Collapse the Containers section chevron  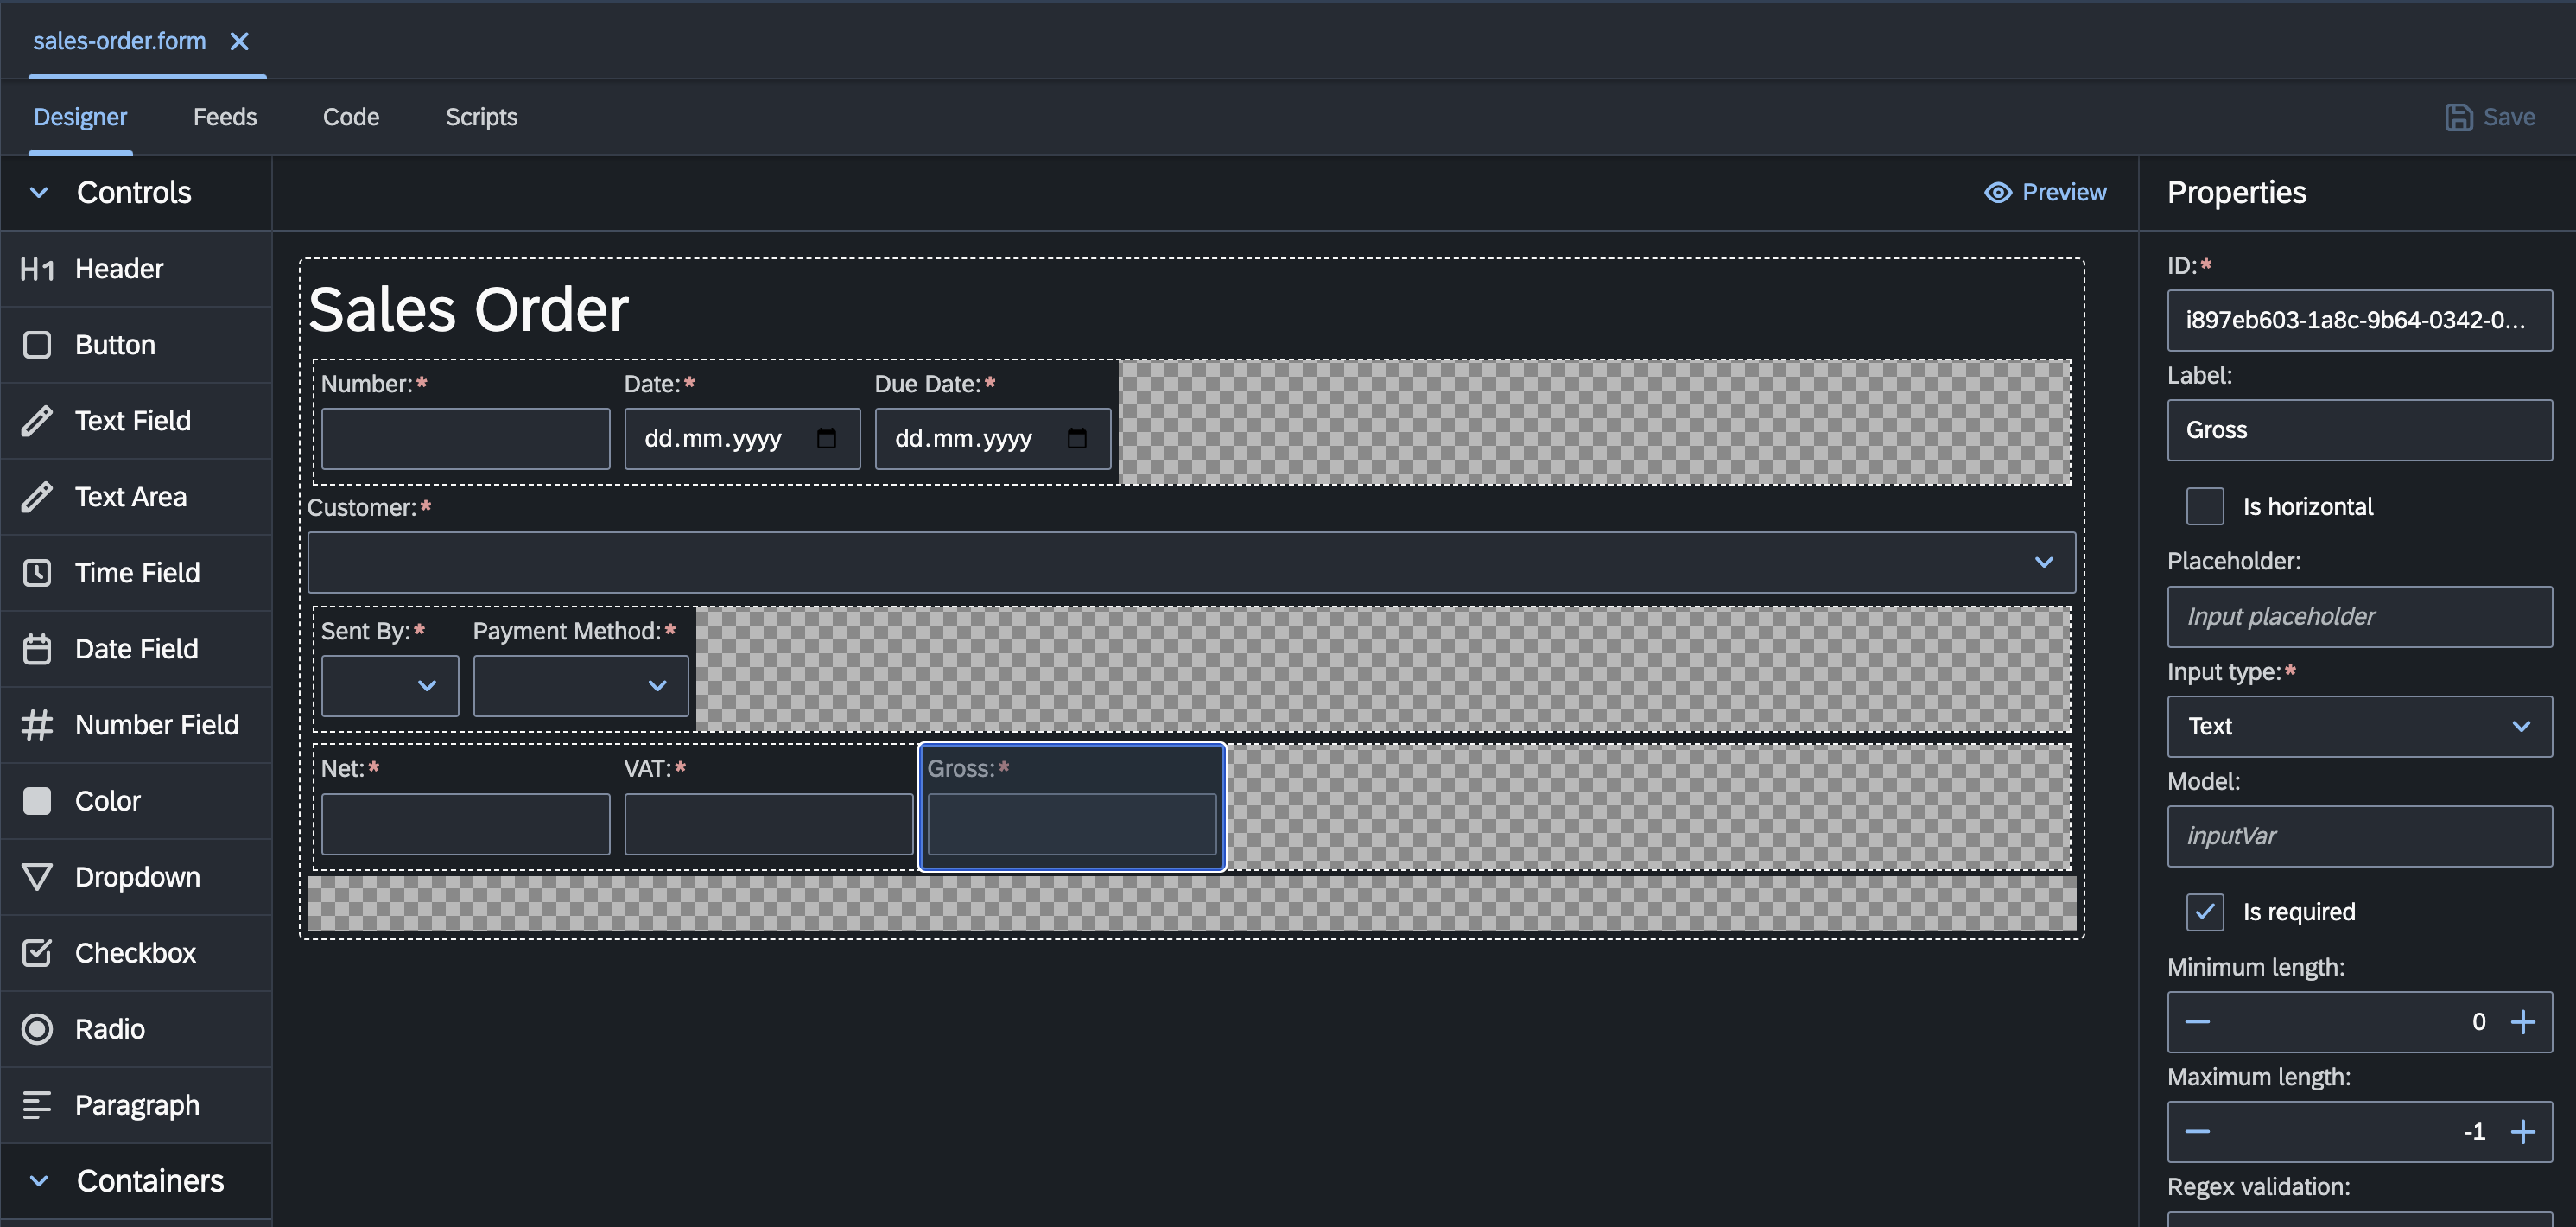[39, 1181]
